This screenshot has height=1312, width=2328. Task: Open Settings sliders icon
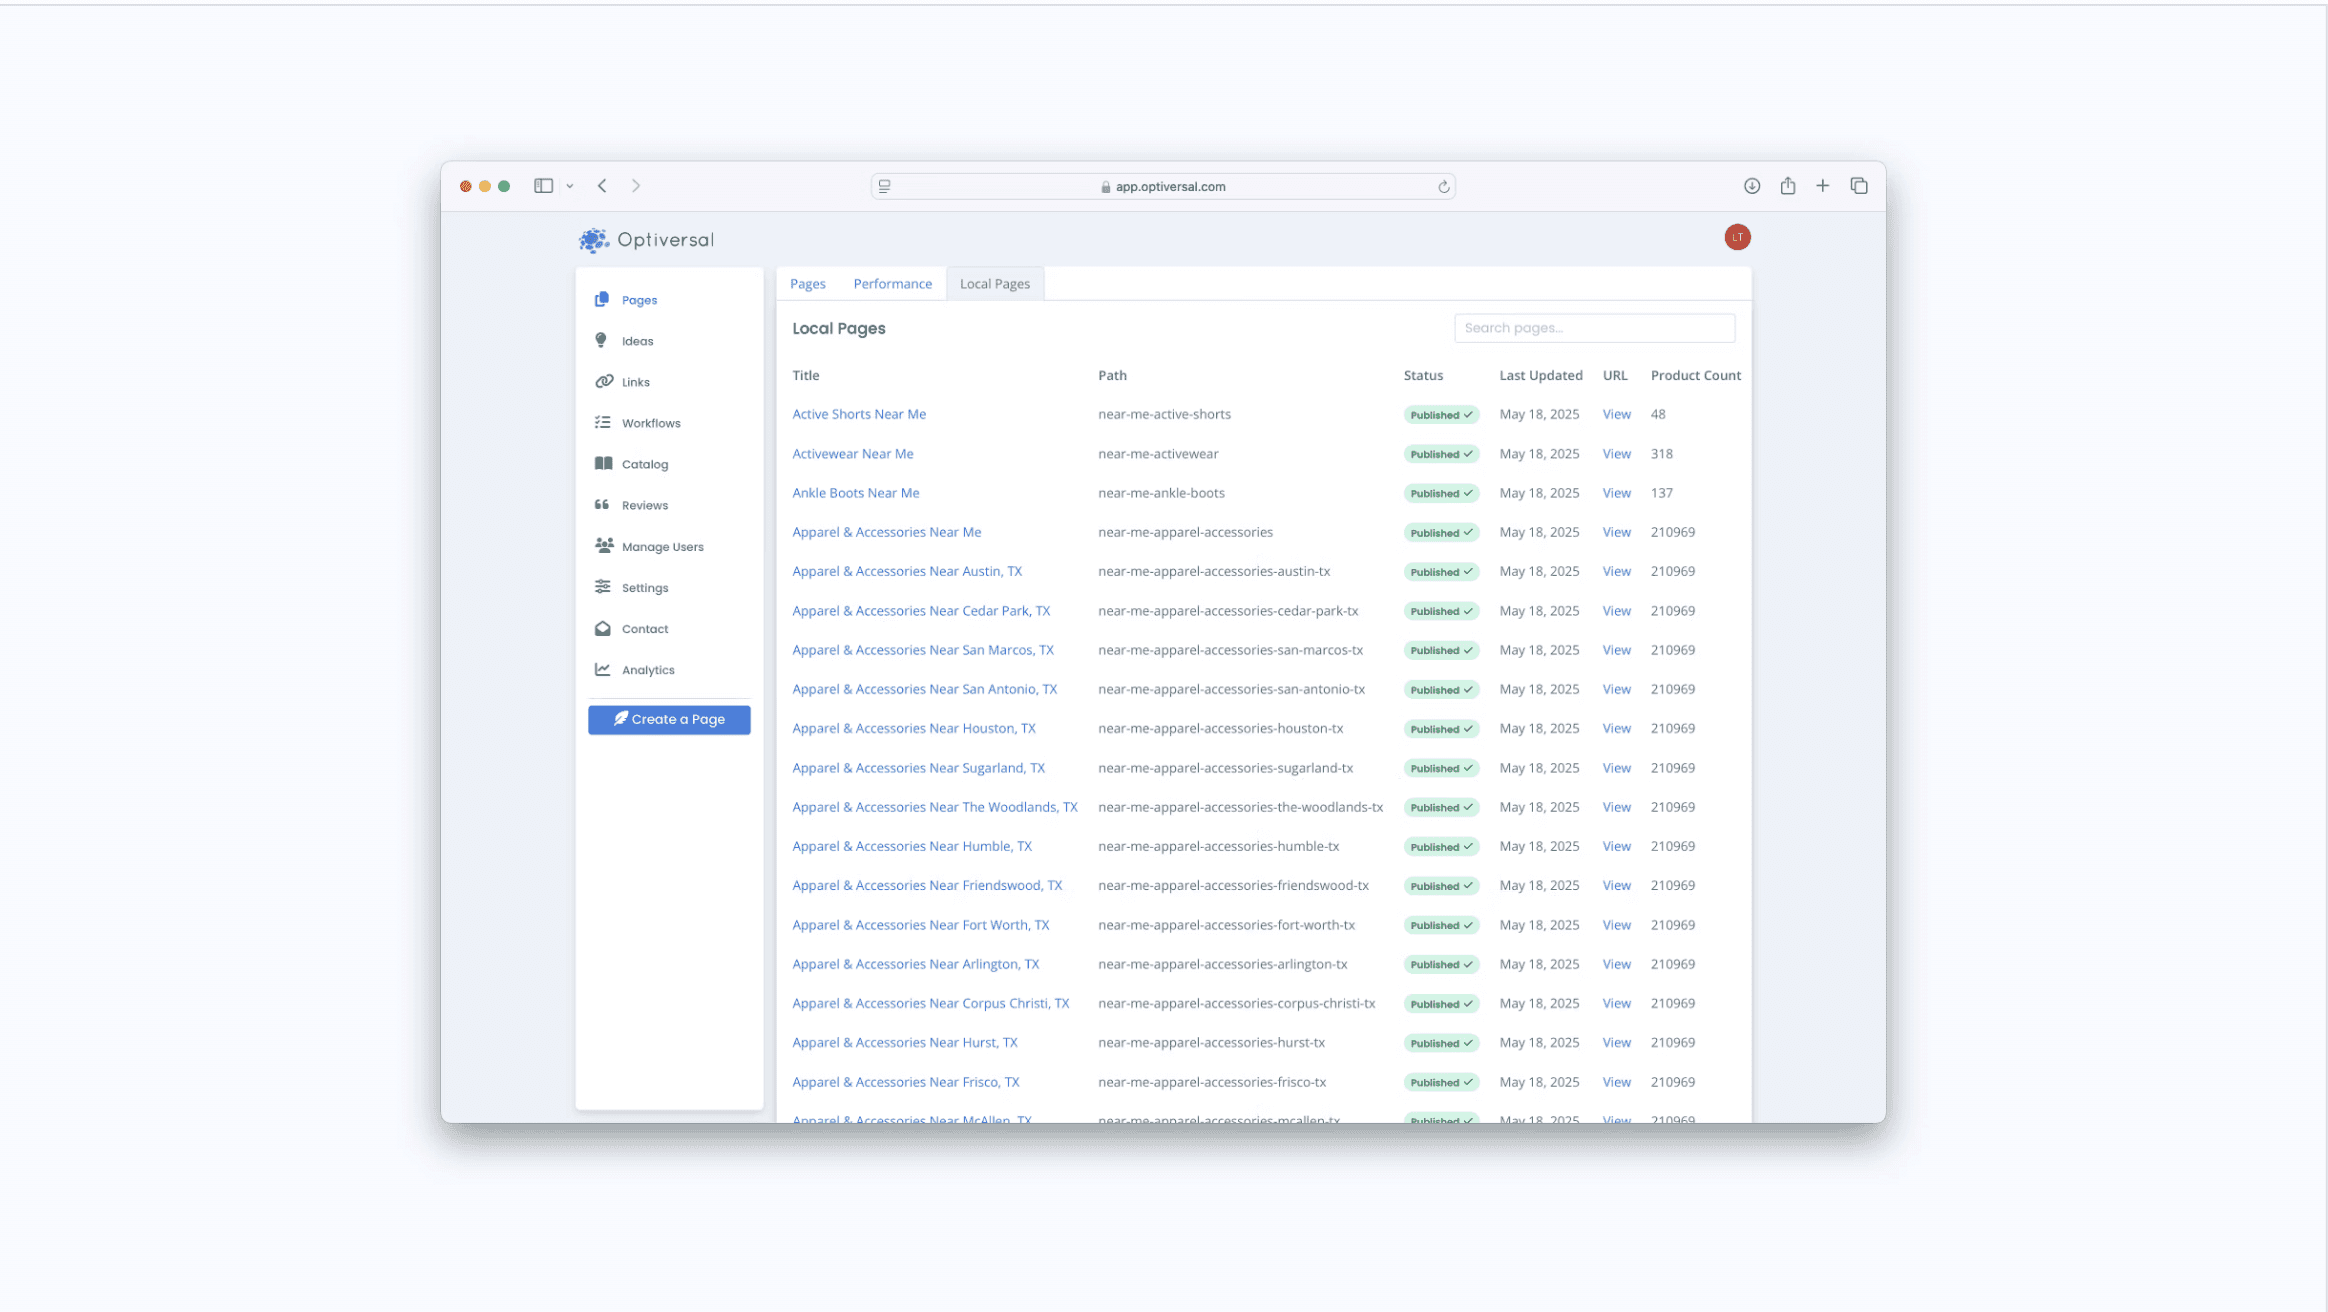pos(602,587)
